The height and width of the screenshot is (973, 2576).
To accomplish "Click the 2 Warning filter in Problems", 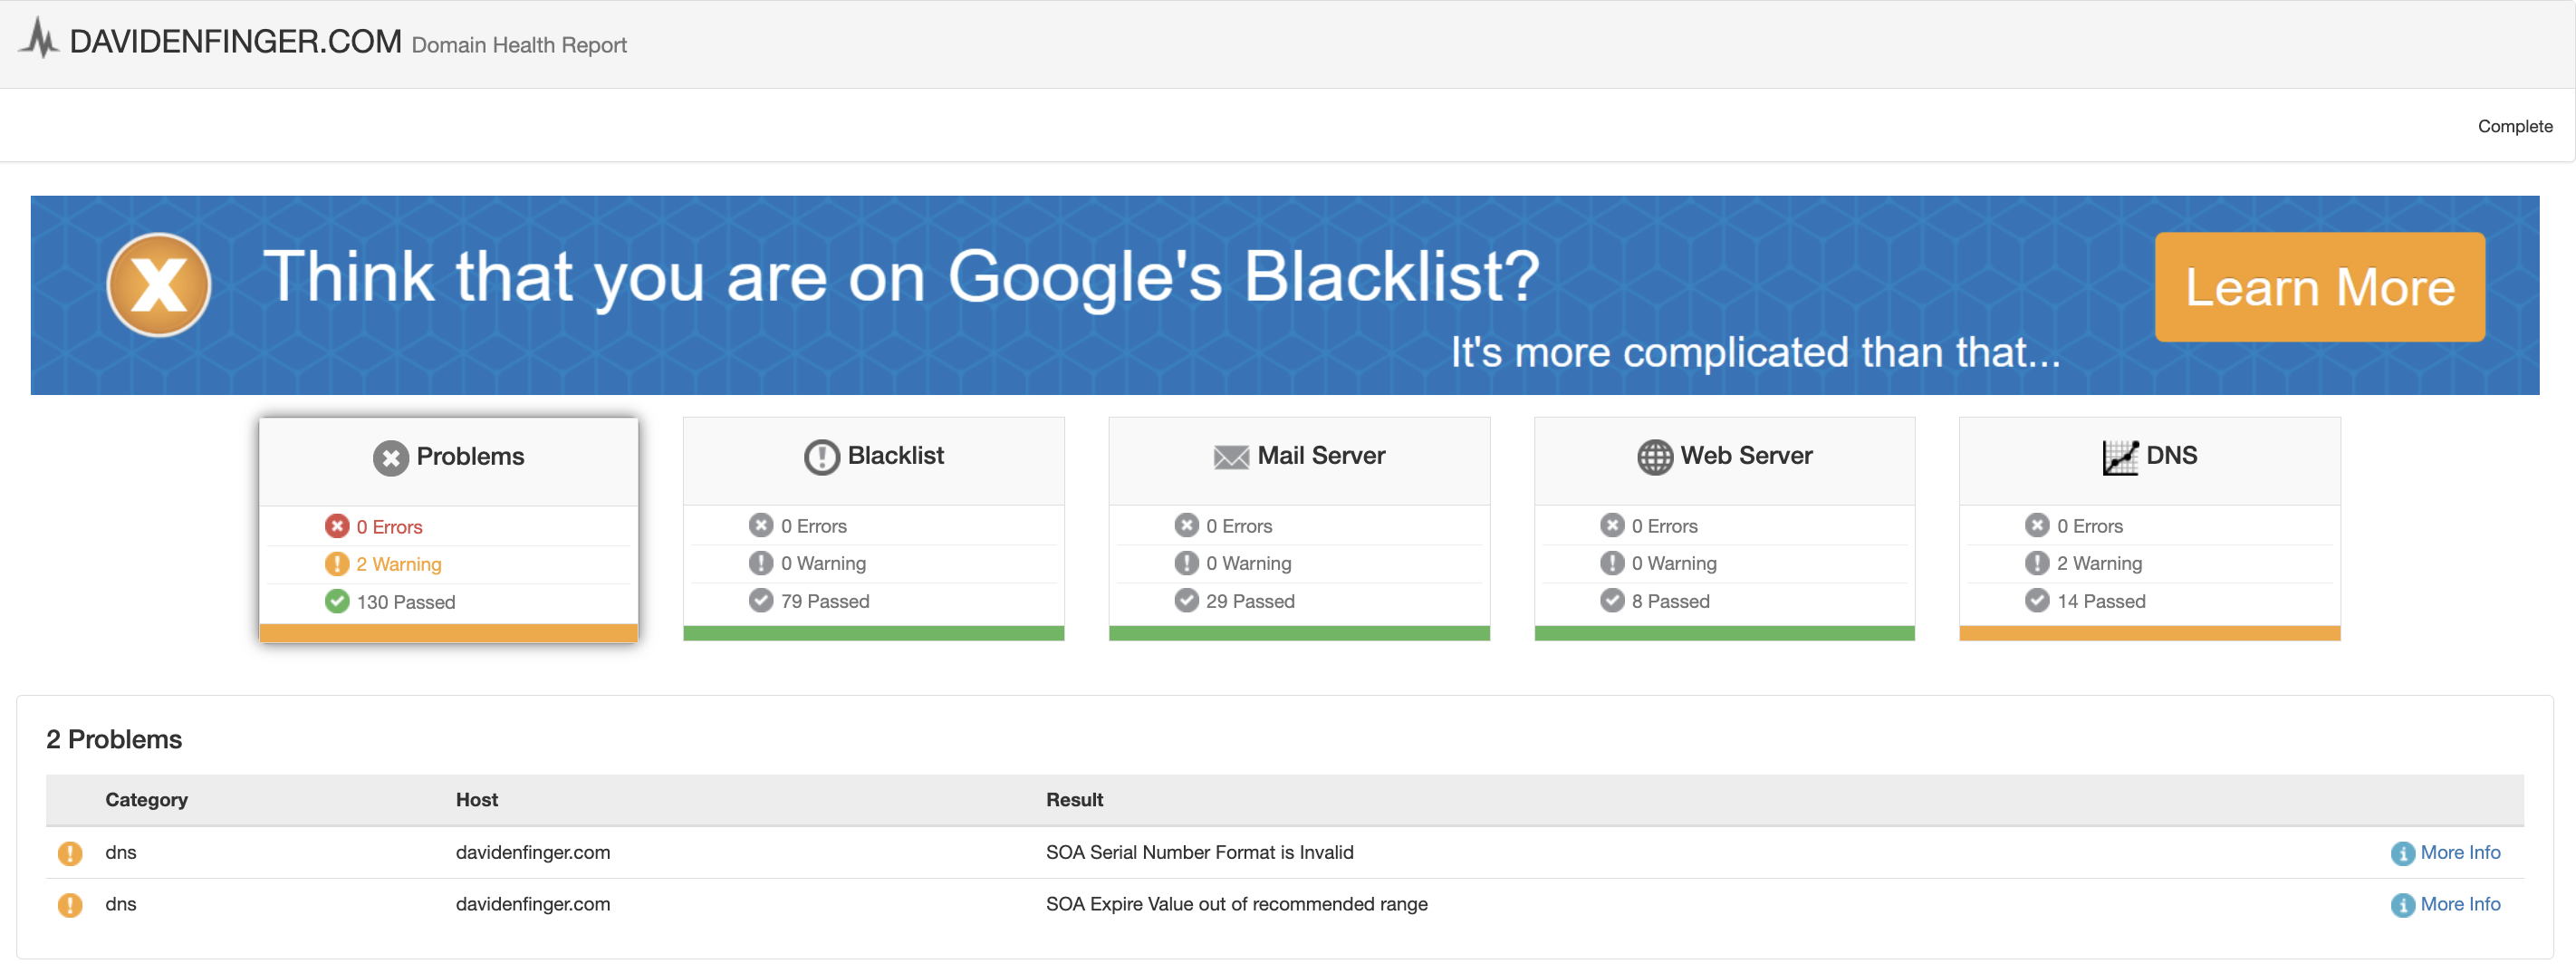I will [398, 564].
